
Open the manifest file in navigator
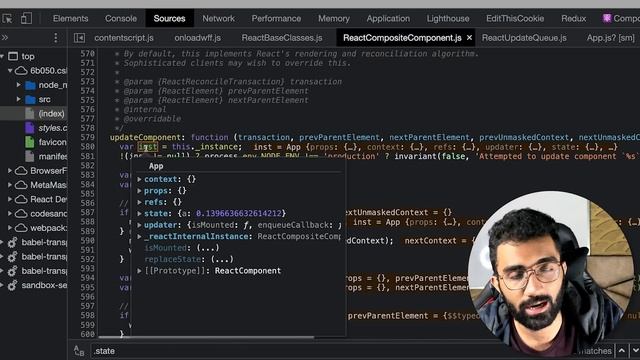coord(53,156)
